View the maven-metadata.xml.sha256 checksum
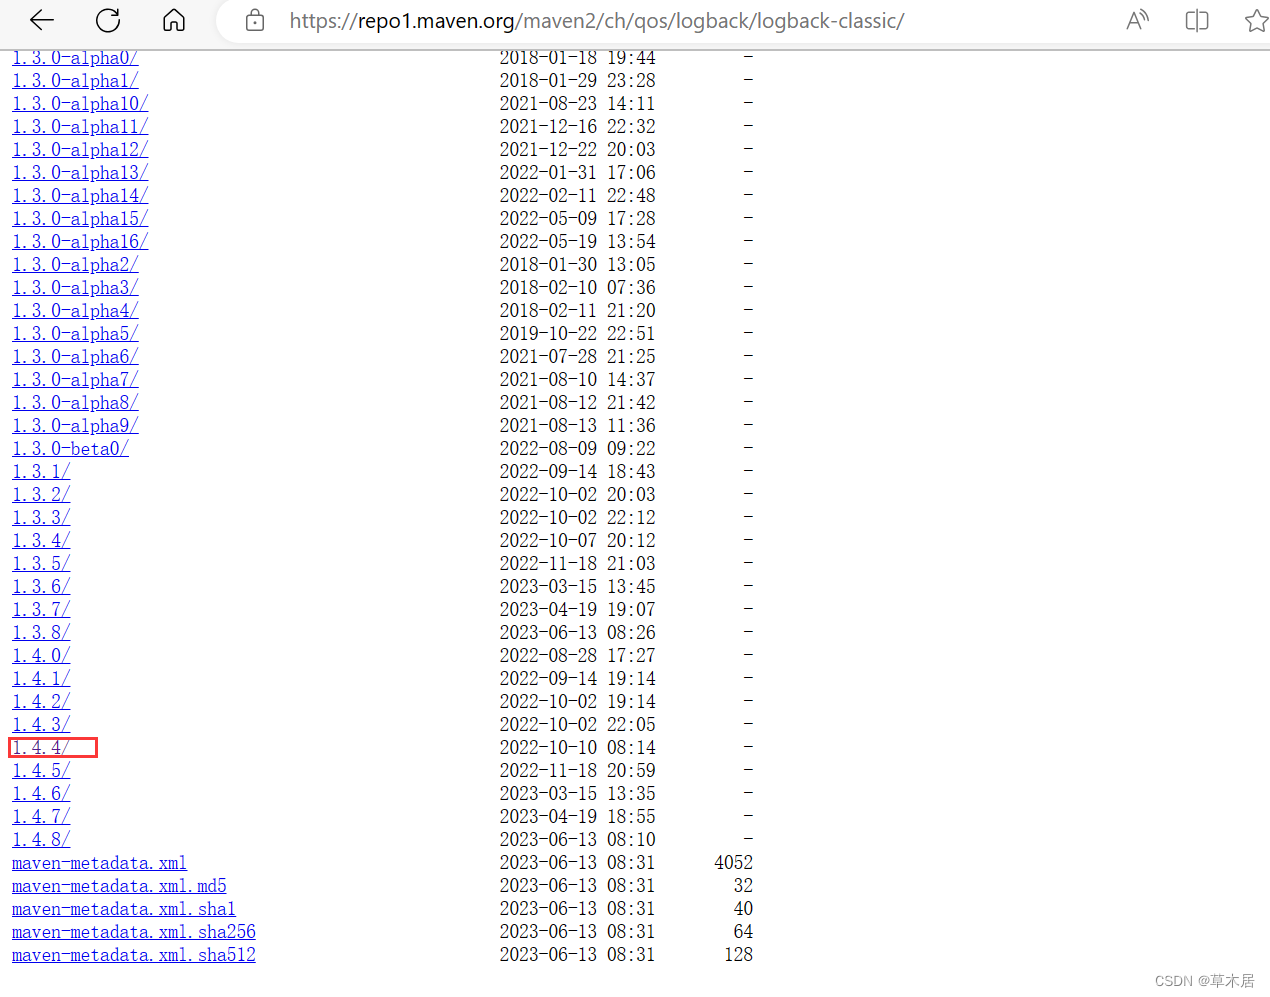 pos(133,932)
